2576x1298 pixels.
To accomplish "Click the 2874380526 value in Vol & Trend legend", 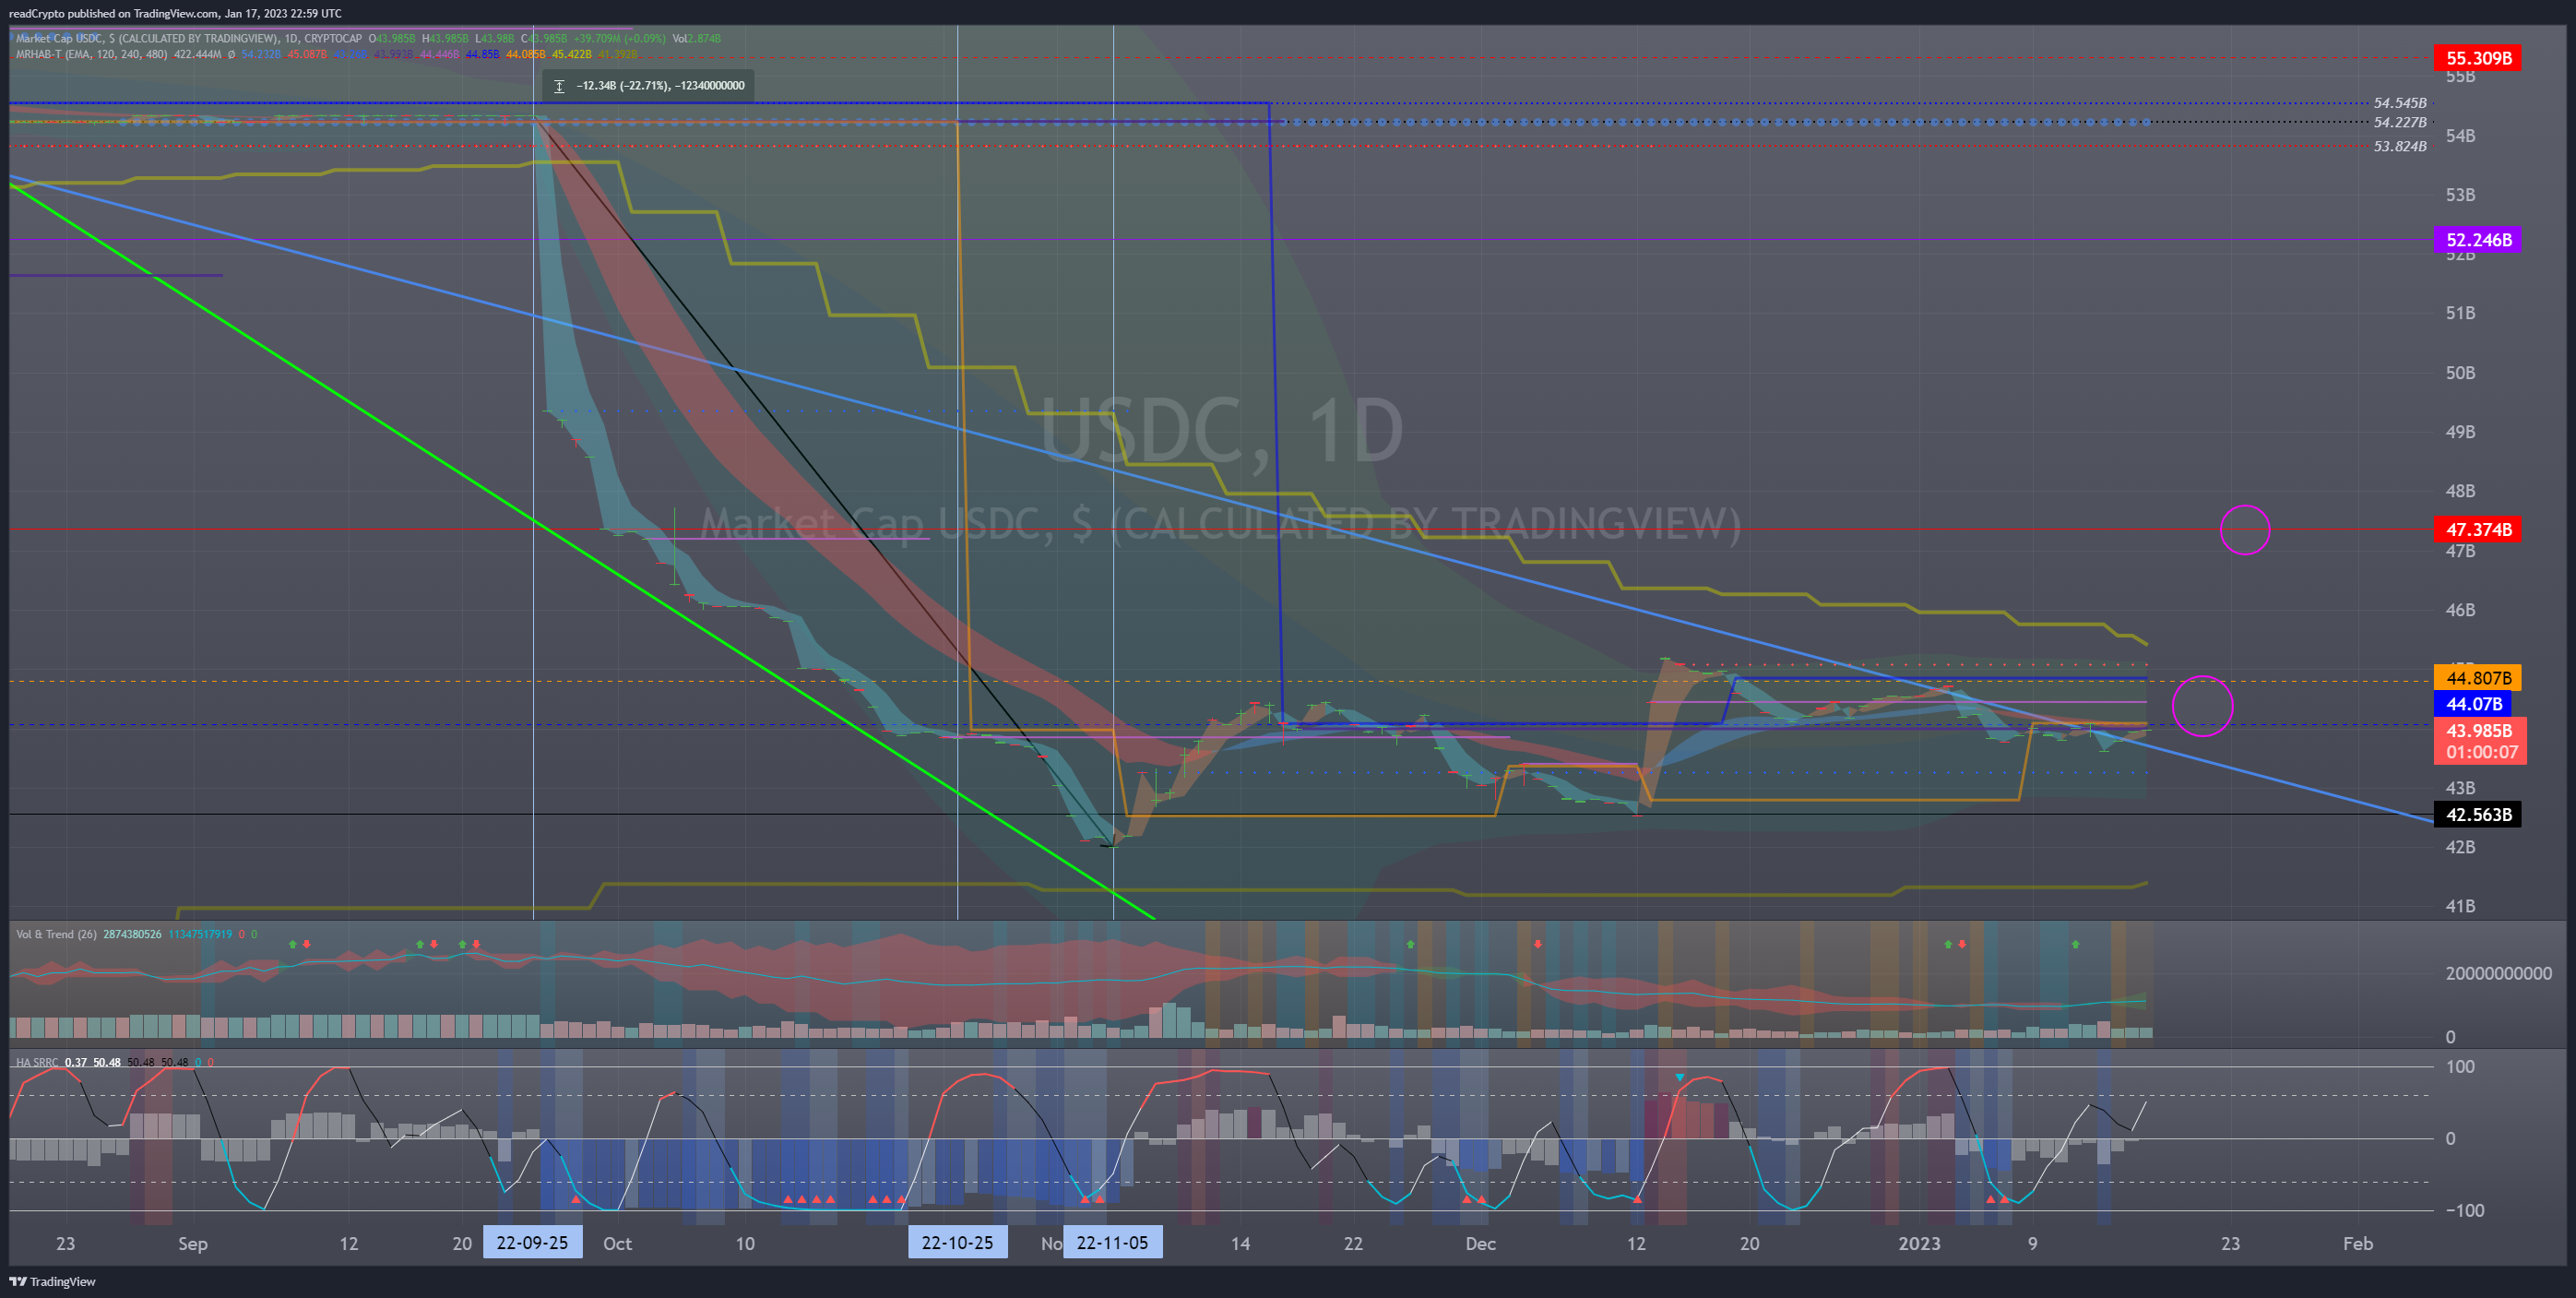I will point(132,934).
